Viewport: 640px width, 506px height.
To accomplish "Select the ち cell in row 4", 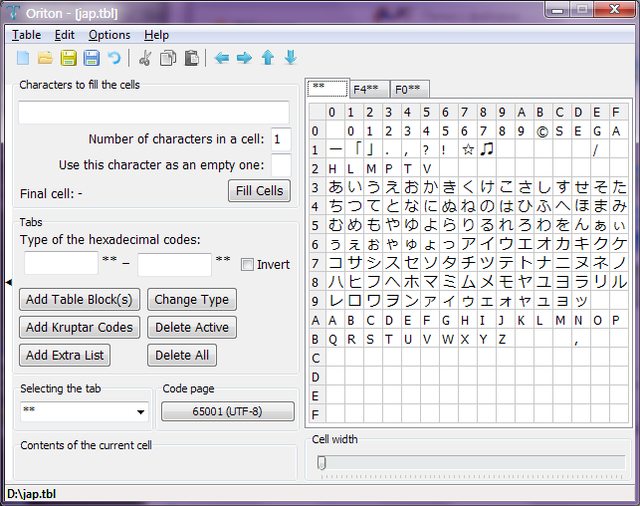I will point(335,206).
